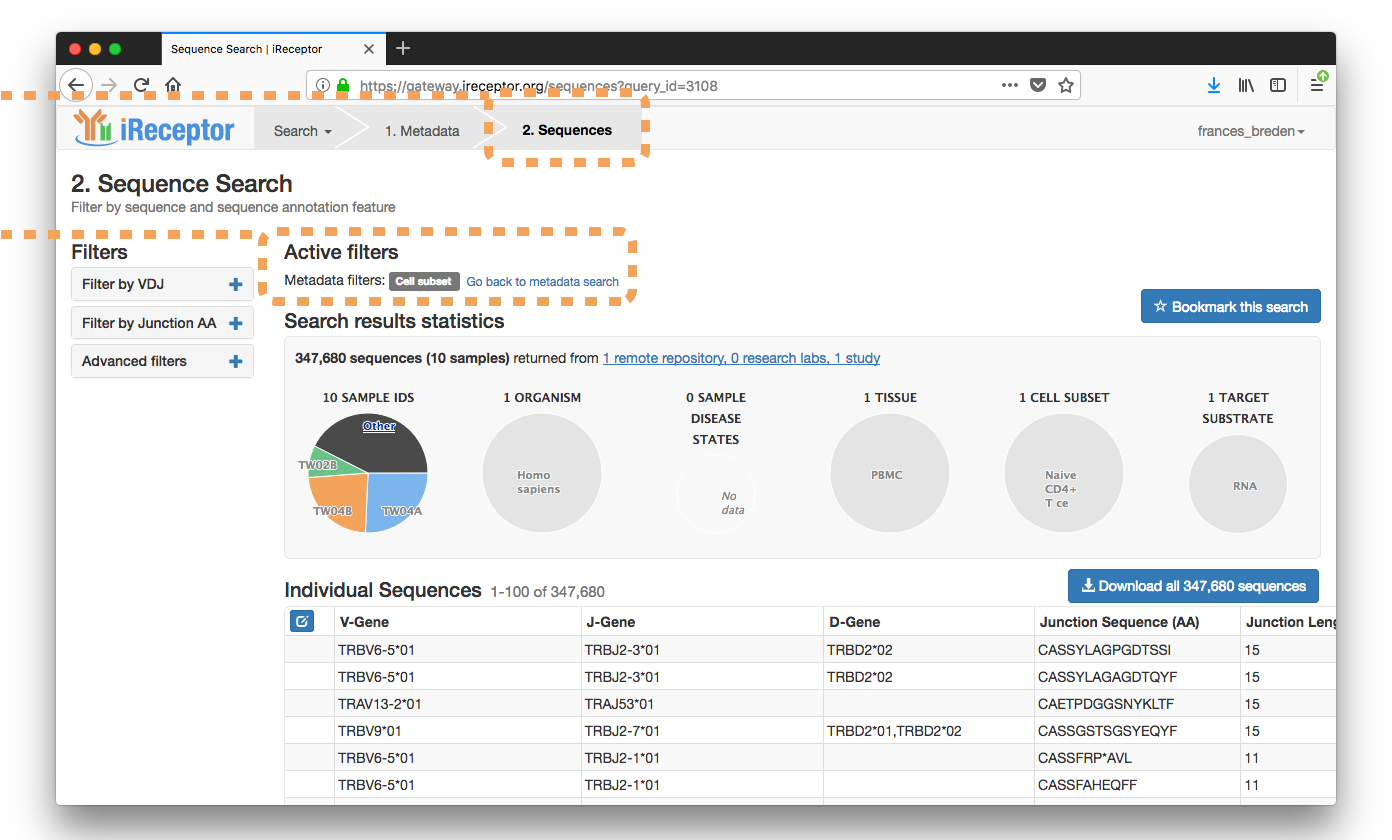Open the Firefox library icon
This screenshot has width=1392, height=840.
[x=1246, y=86]
